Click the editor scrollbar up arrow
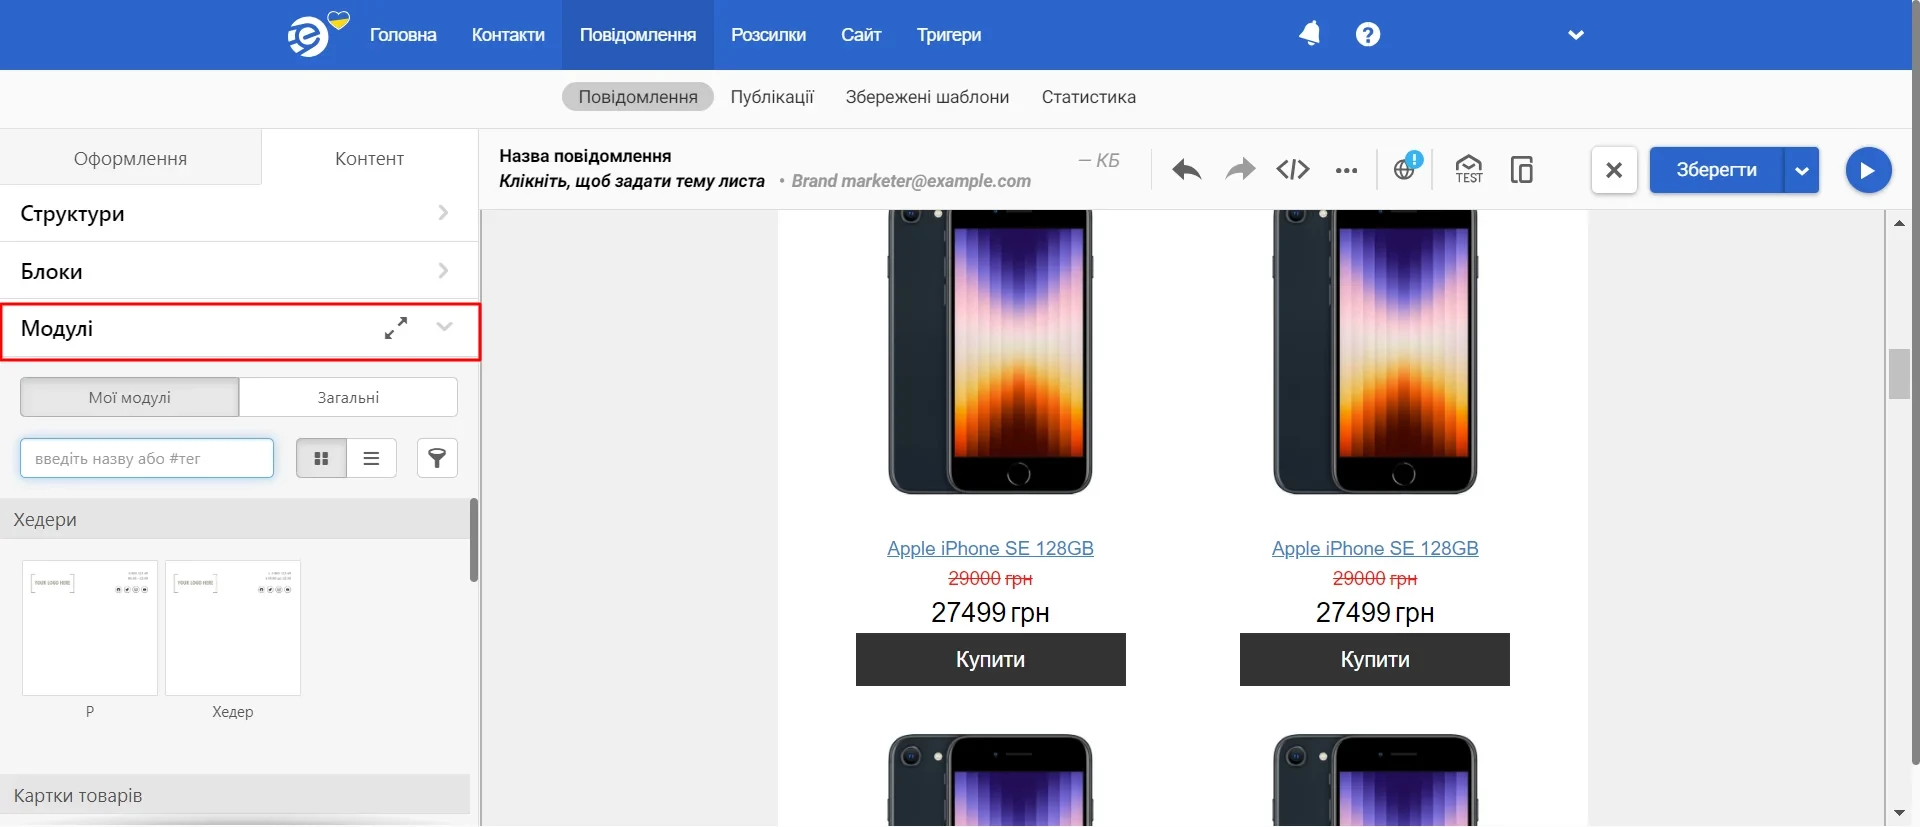 pos(1899,223)
